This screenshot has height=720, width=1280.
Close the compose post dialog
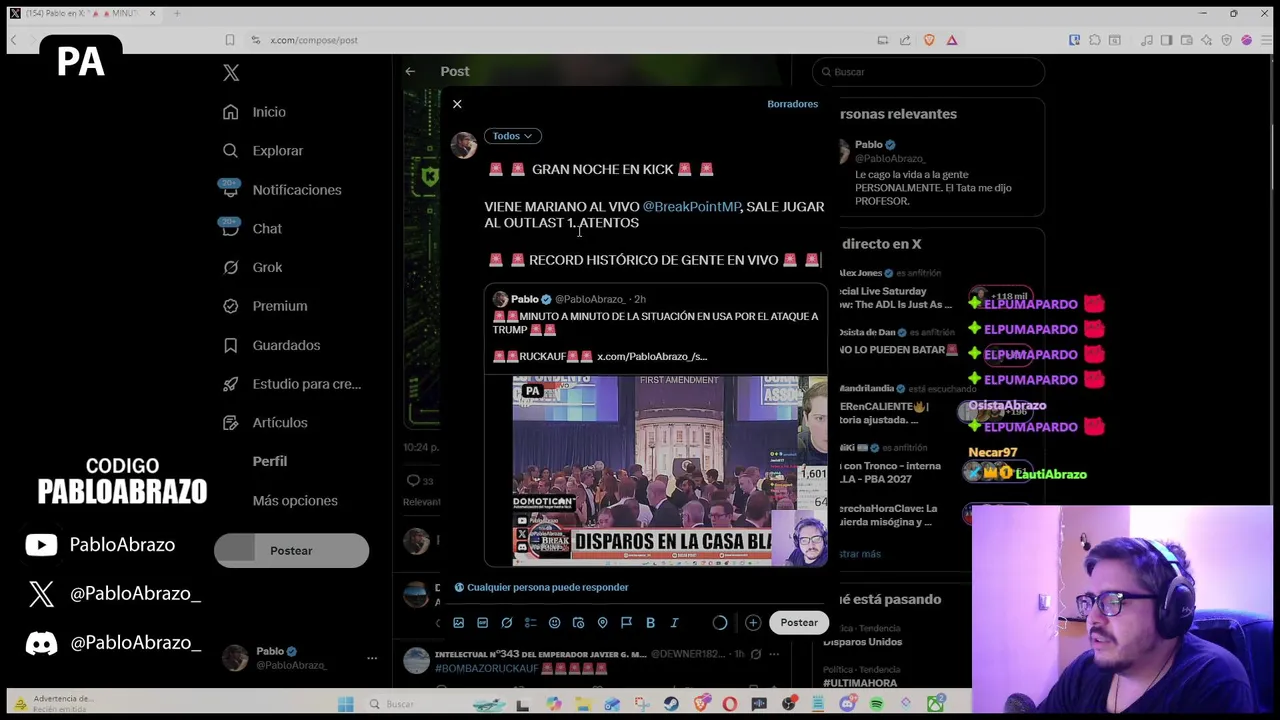pos(457,104)
